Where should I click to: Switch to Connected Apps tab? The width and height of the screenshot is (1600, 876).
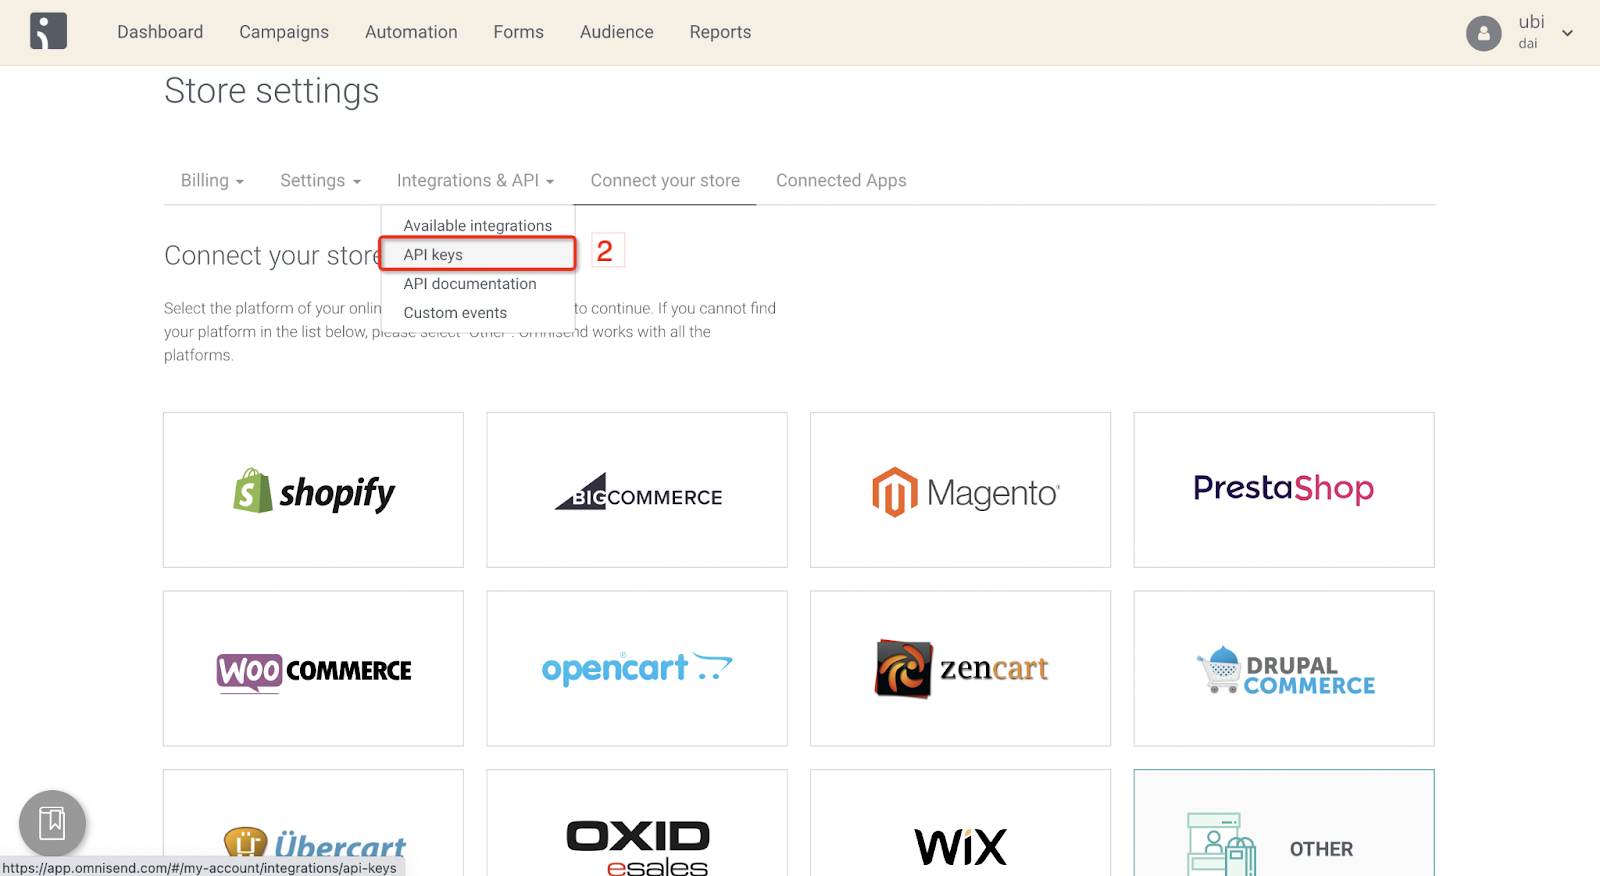841,180
